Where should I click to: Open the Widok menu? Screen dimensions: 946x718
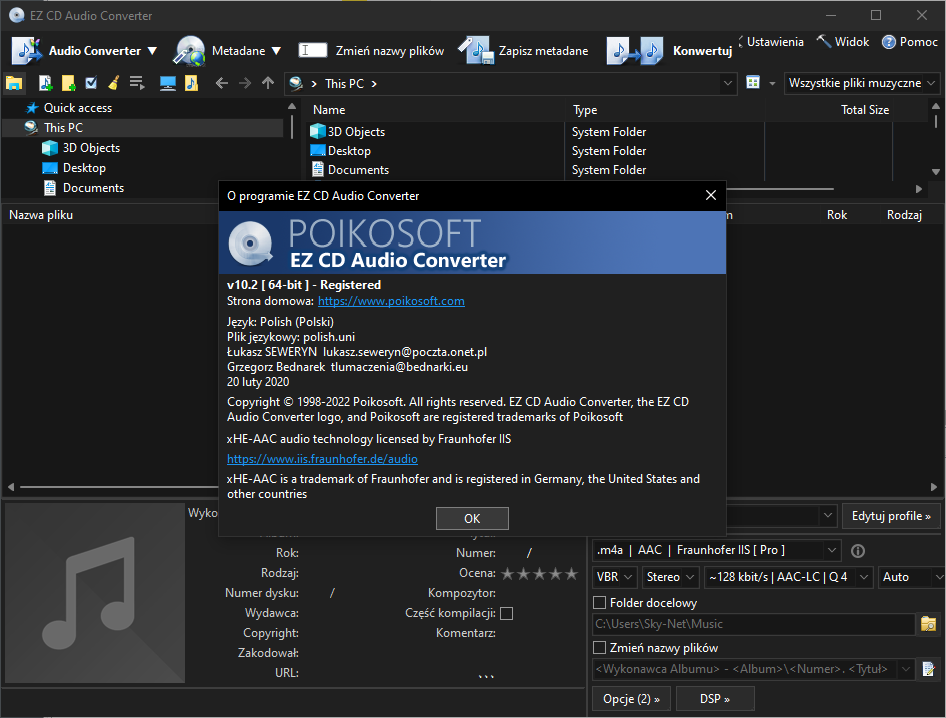pos(843,42)
